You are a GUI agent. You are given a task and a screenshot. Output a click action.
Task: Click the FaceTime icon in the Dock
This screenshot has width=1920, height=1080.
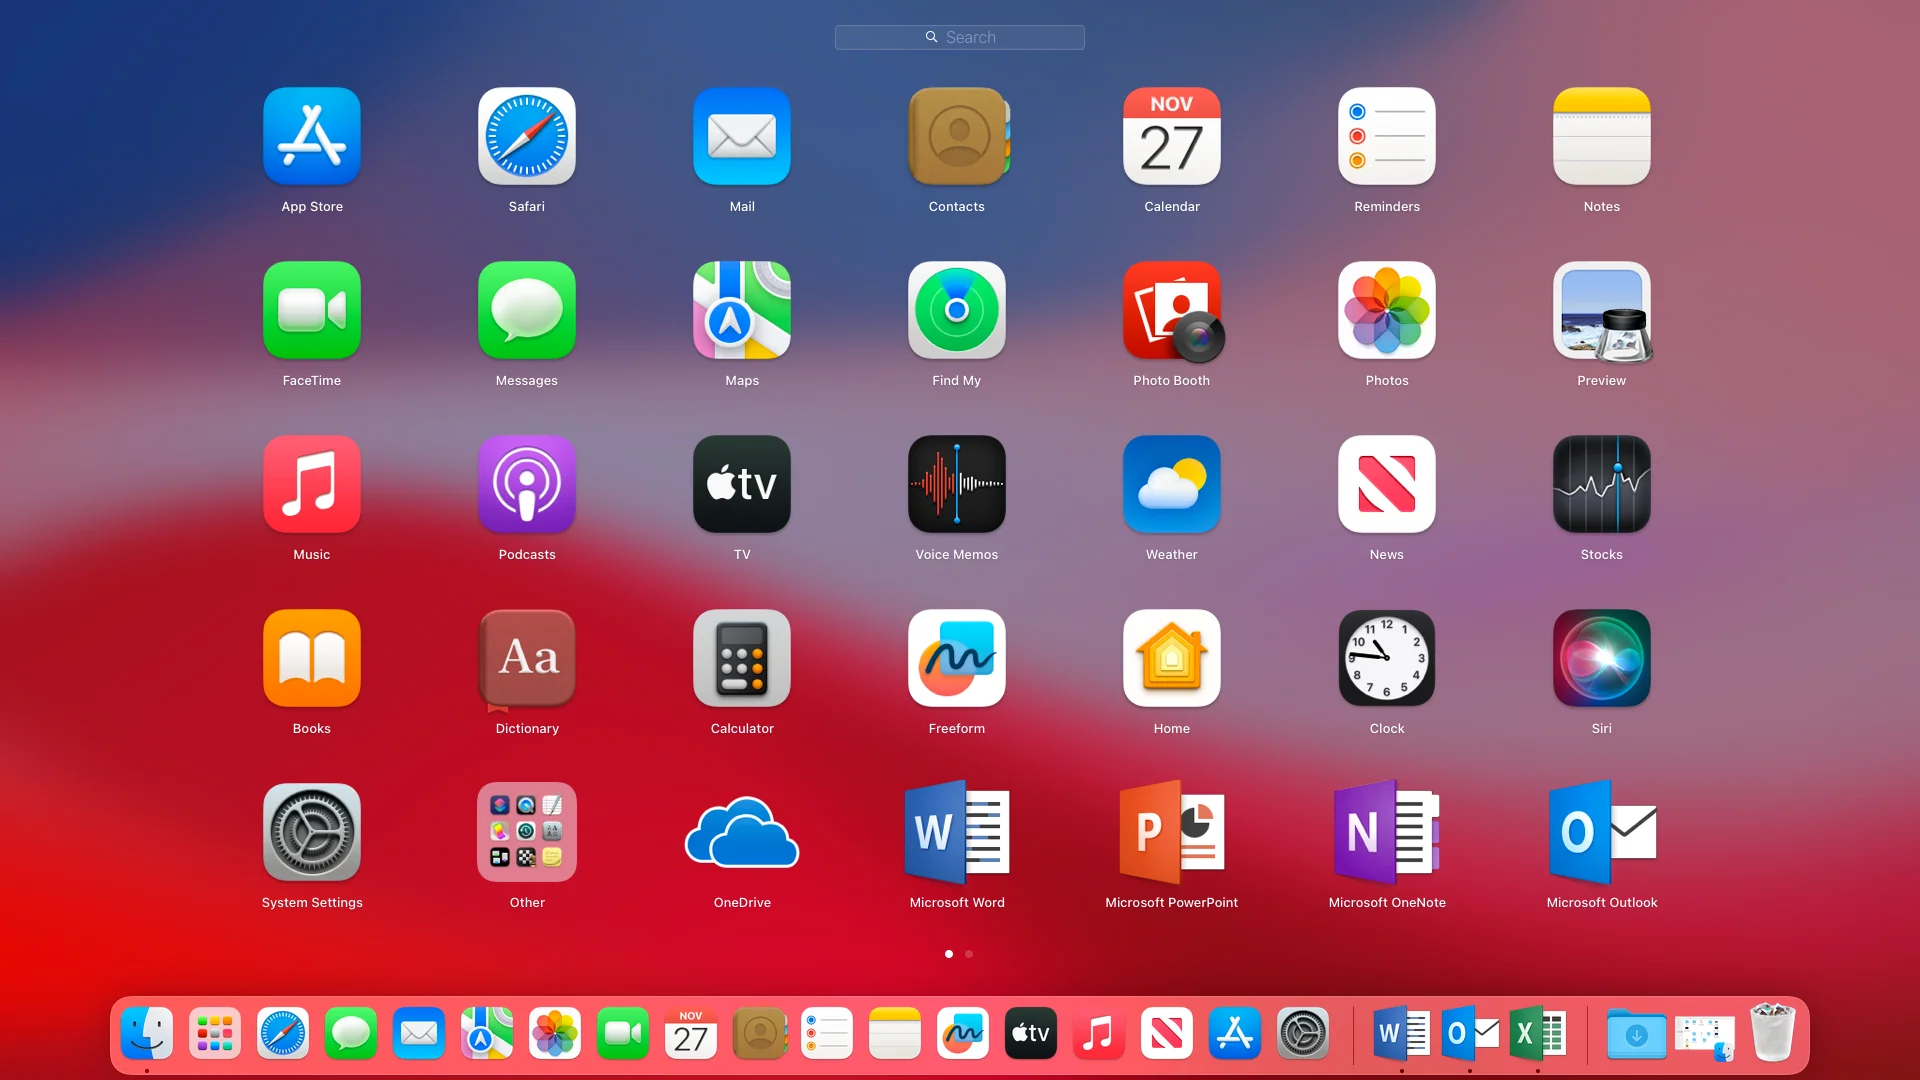[623, 1033]
